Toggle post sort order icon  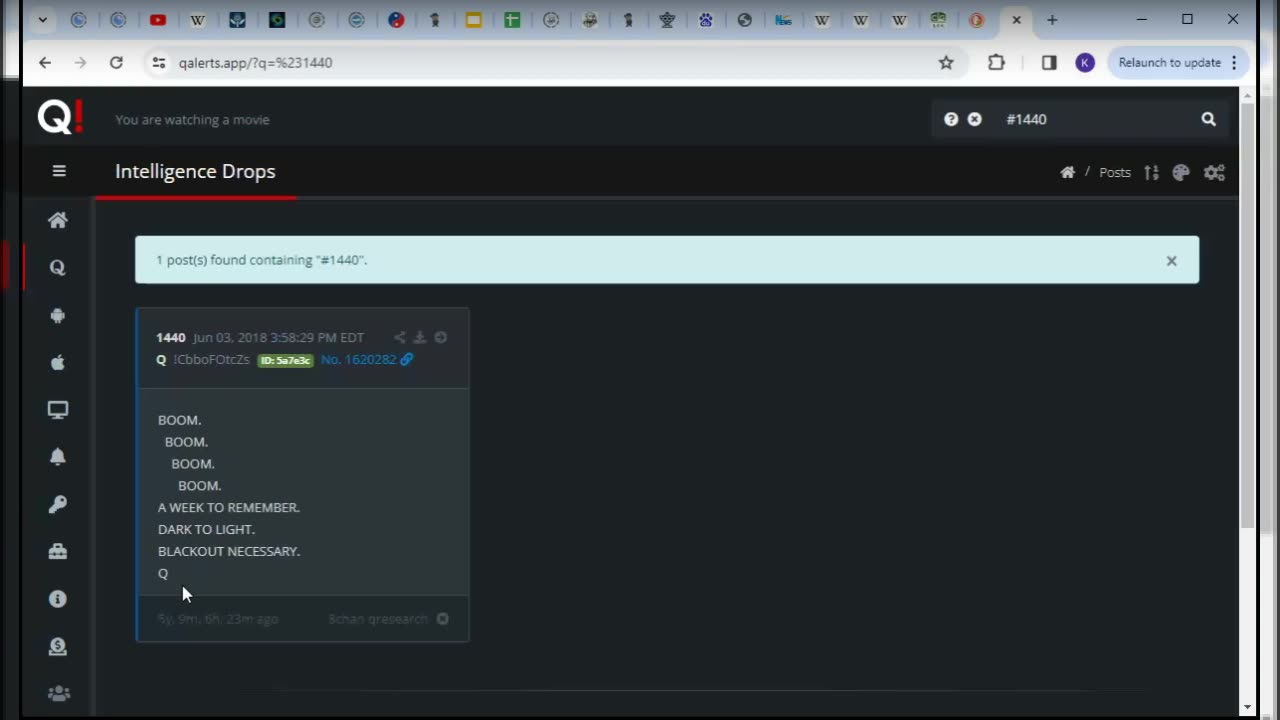1152,172
